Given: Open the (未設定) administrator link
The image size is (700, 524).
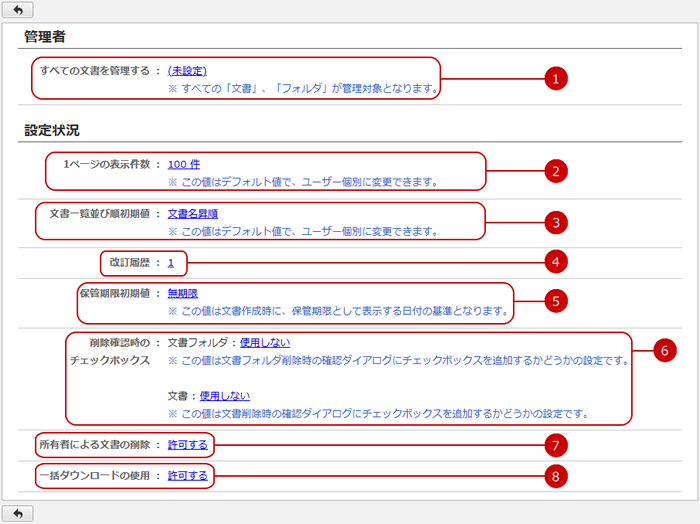Looking at the screenshot, I should tap(187, 71).
